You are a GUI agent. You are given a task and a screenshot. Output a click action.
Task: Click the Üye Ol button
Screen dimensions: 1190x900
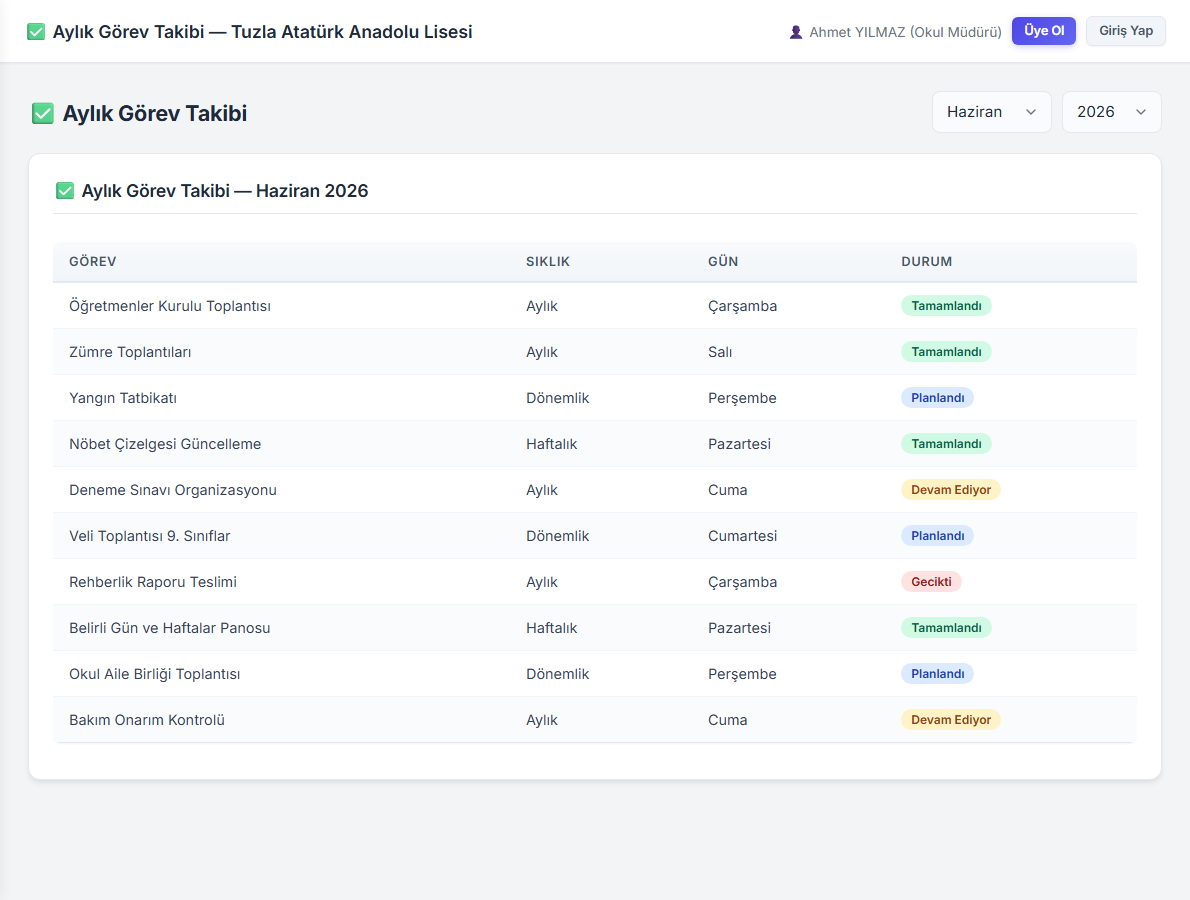pos(1044,31)
